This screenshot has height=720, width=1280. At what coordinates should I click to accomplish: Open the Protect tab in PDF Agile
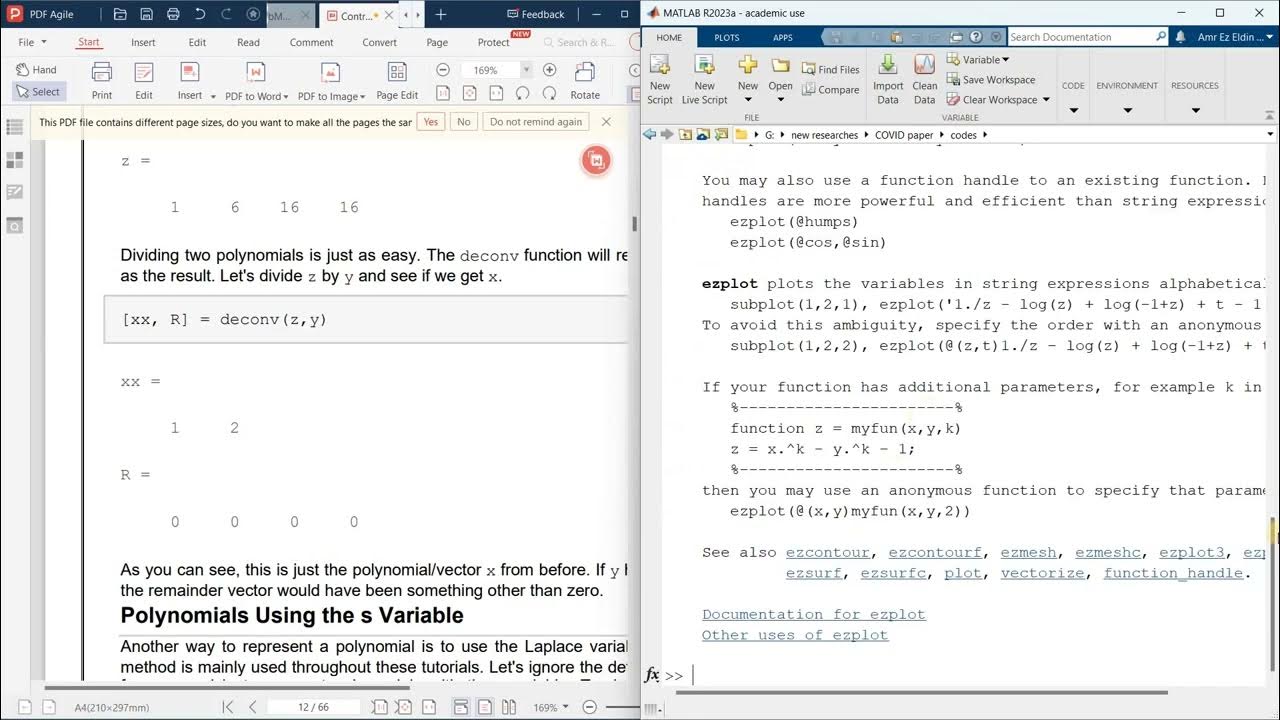pyautogui.click(x=493, y=42)
